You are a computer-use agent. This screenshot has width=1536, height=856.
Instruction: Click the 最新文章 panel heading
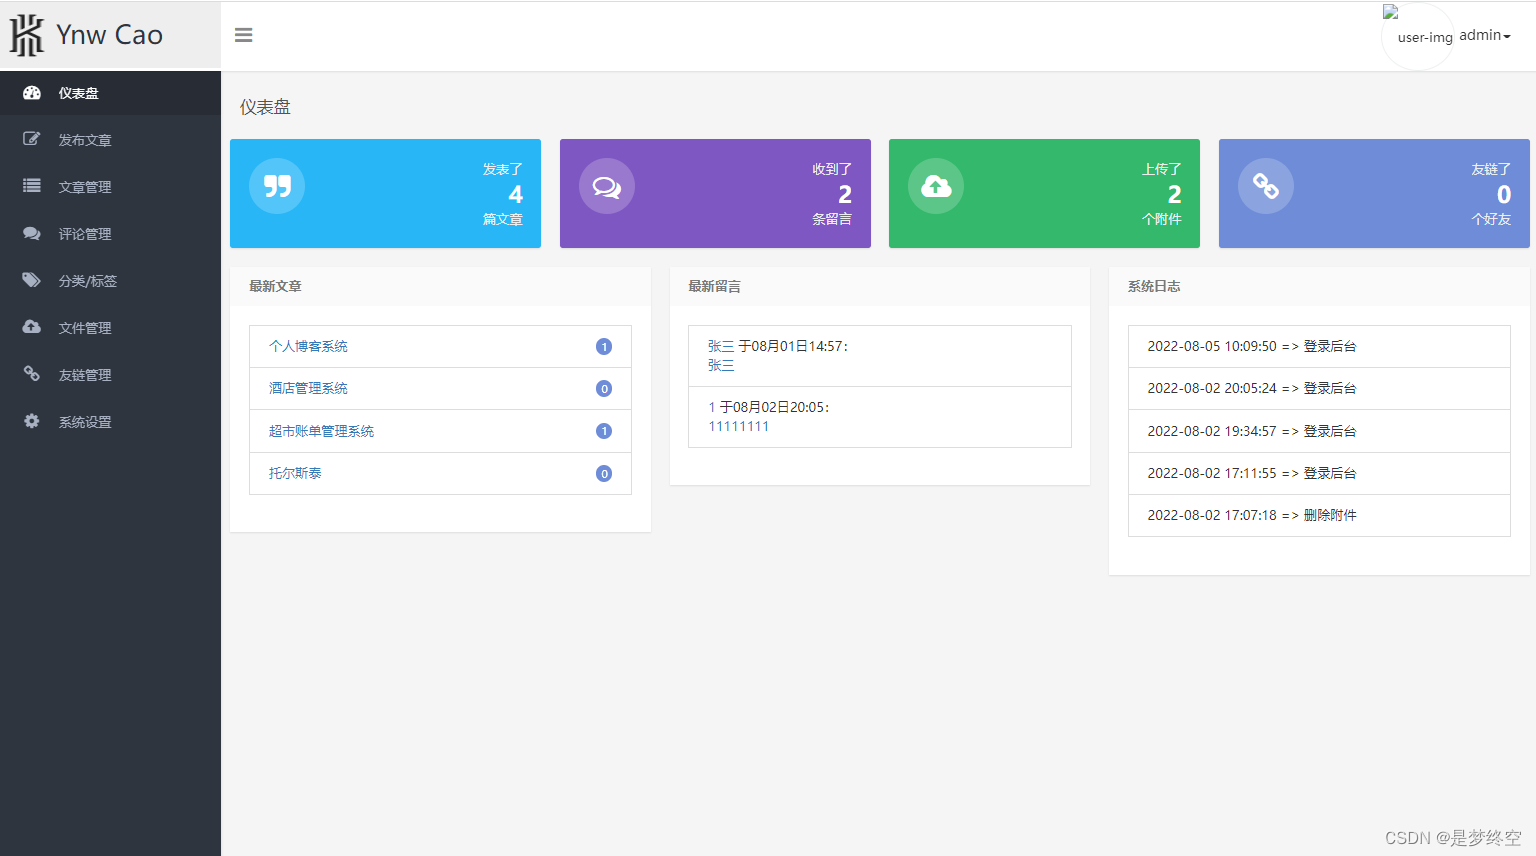[275, 286]
